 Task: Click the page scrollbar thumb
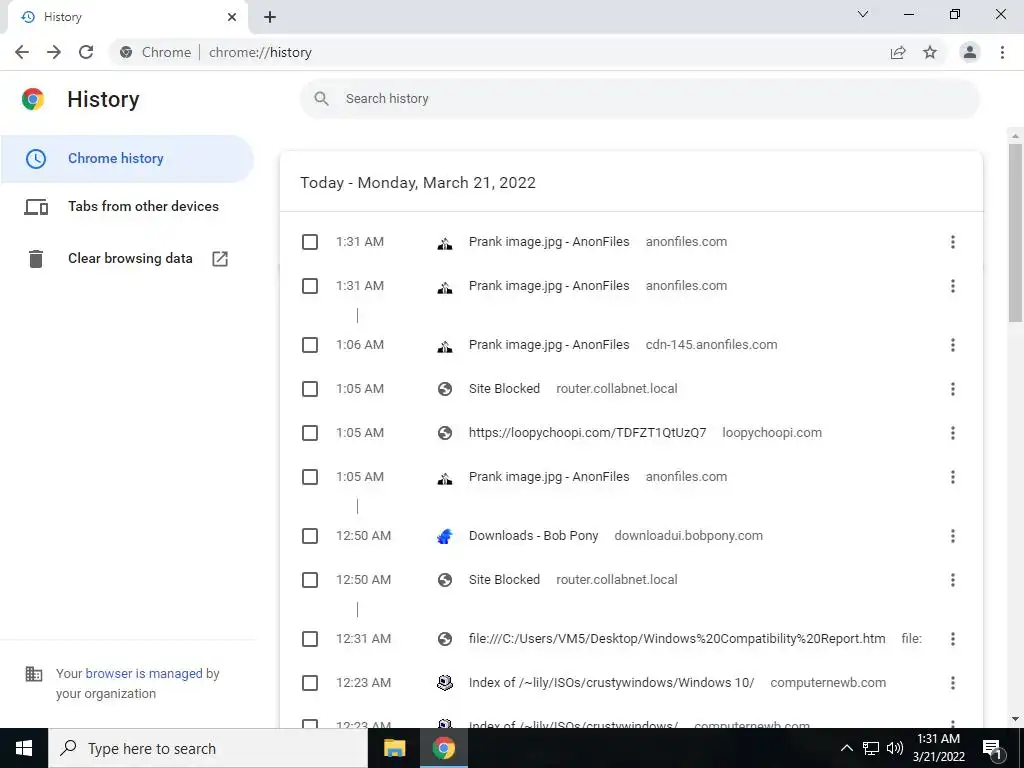point(1015,232)
